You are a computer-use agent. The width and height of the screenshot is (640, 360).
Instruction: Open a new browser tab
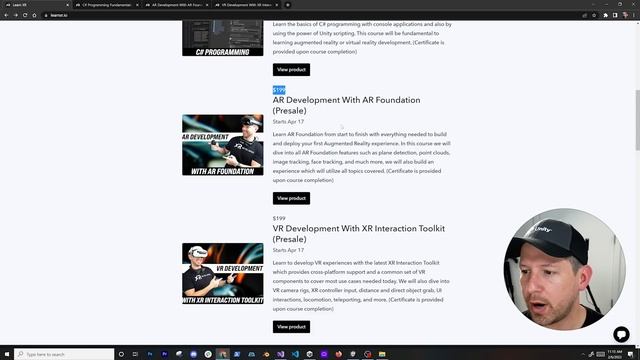(x=287, y=5)
